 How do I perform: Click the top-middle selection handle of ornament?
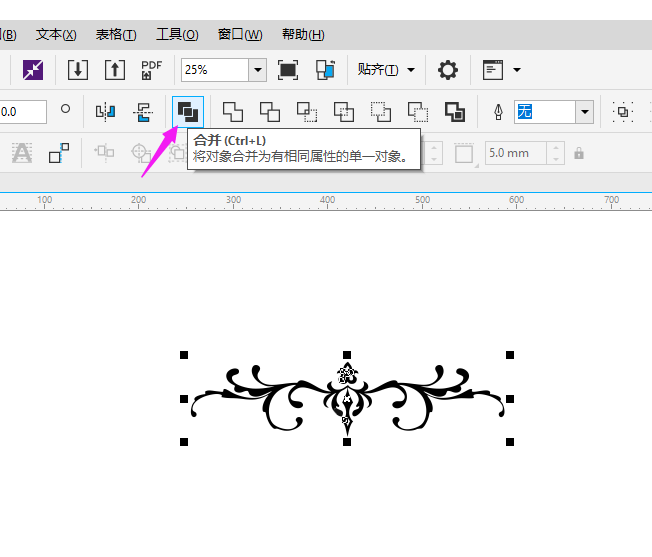(347, 355)
